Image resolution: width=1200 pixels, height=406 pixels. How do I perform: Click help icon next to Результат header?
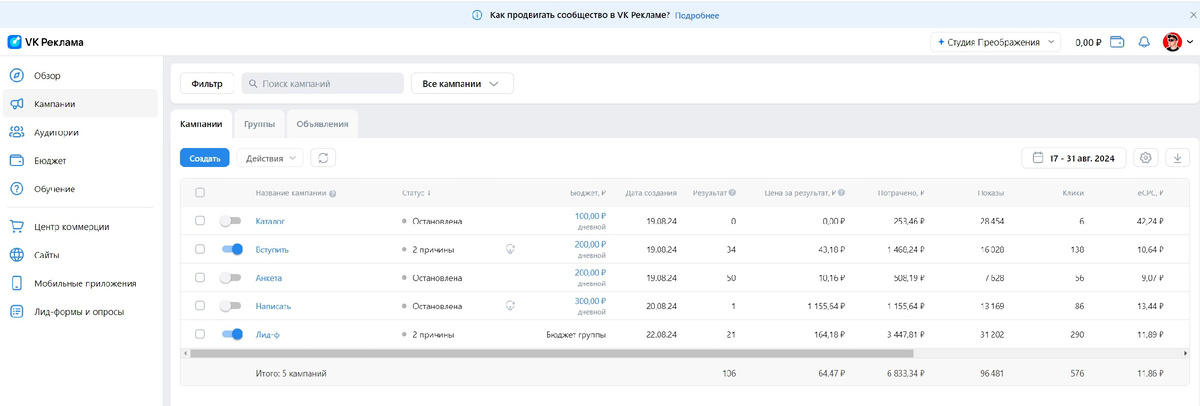pos(733,193)
